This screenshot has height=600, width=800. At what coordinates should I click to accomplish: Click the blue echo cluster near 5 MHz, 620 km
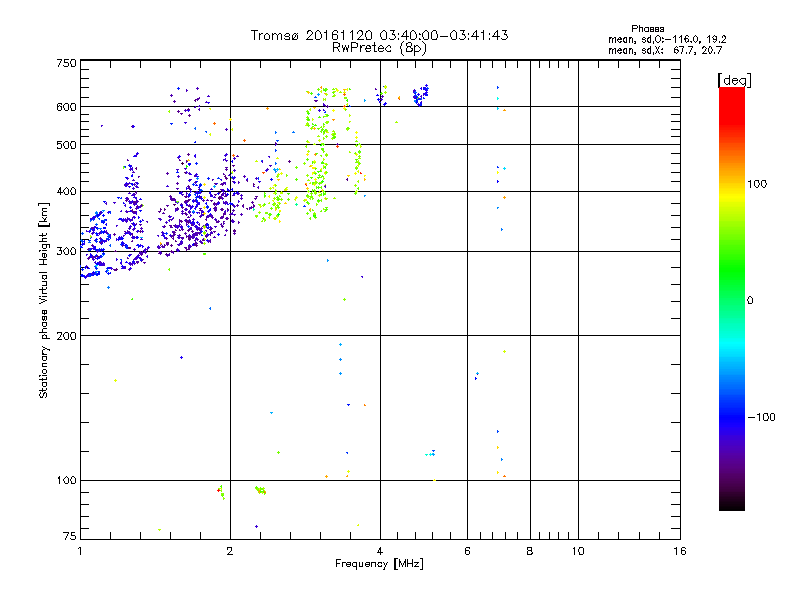421,95
